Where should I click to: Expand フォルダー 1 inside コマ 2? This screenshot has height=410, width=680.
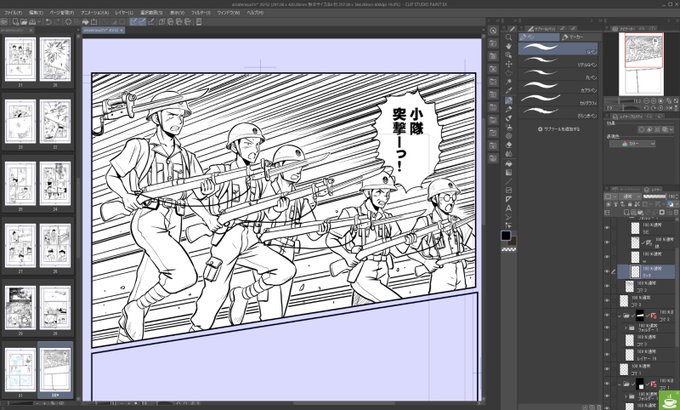[x=624, y=328]
